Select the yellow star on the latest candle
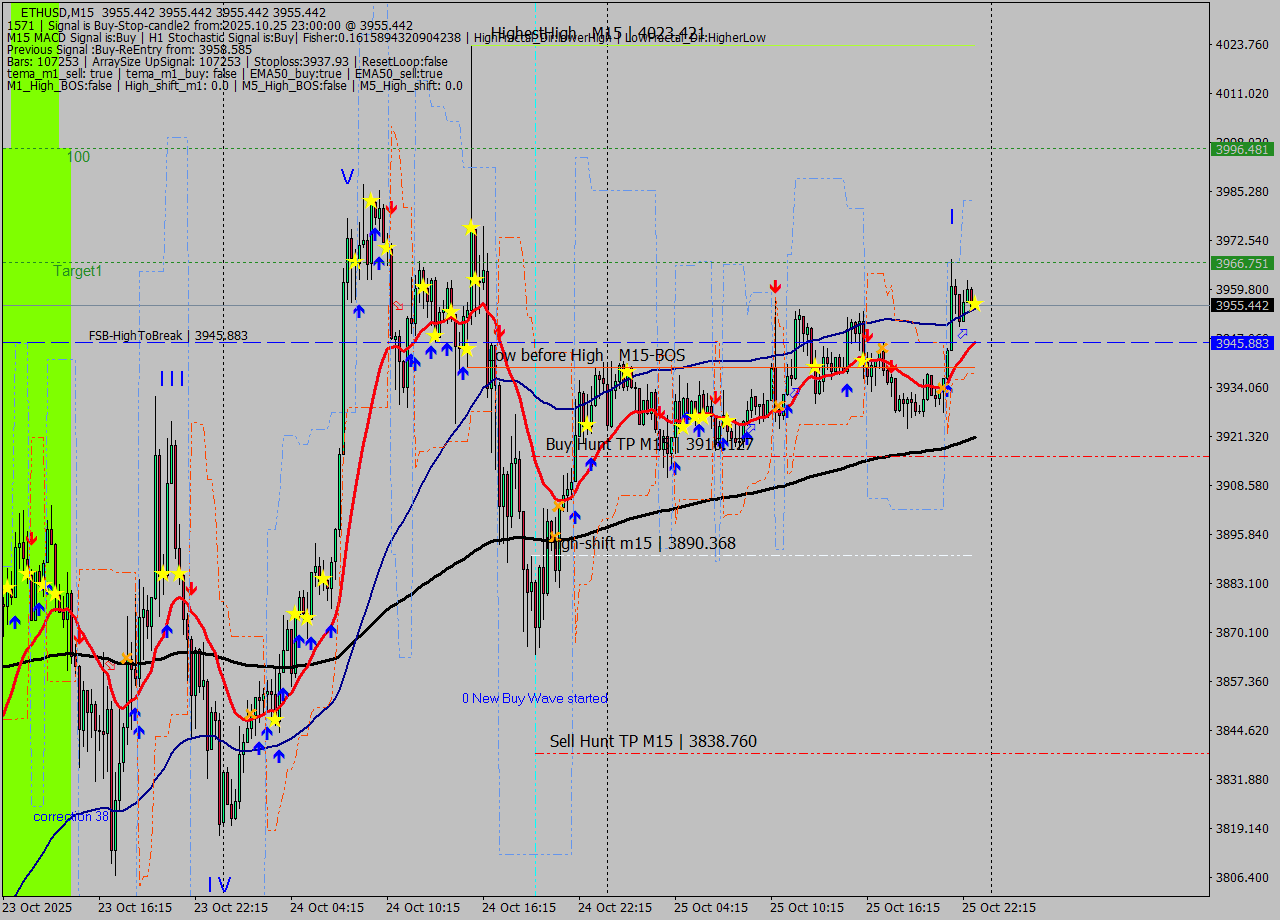Viewport: 1280px width, 920px height. [x=974, y=303]
